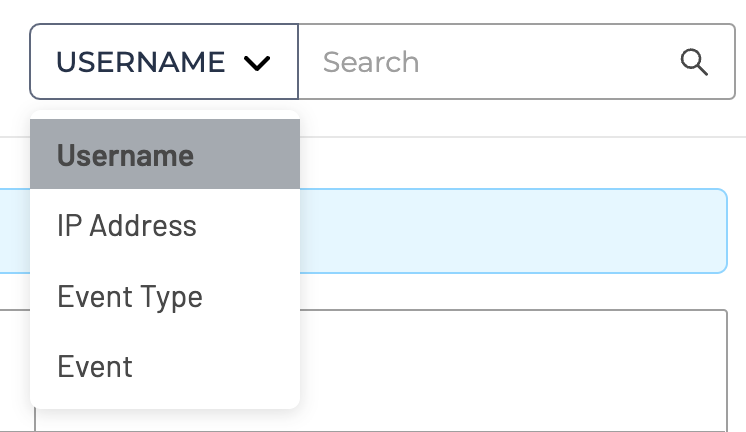
Task: Switch search filter to Event Type
Action: [x=130, y=297]
